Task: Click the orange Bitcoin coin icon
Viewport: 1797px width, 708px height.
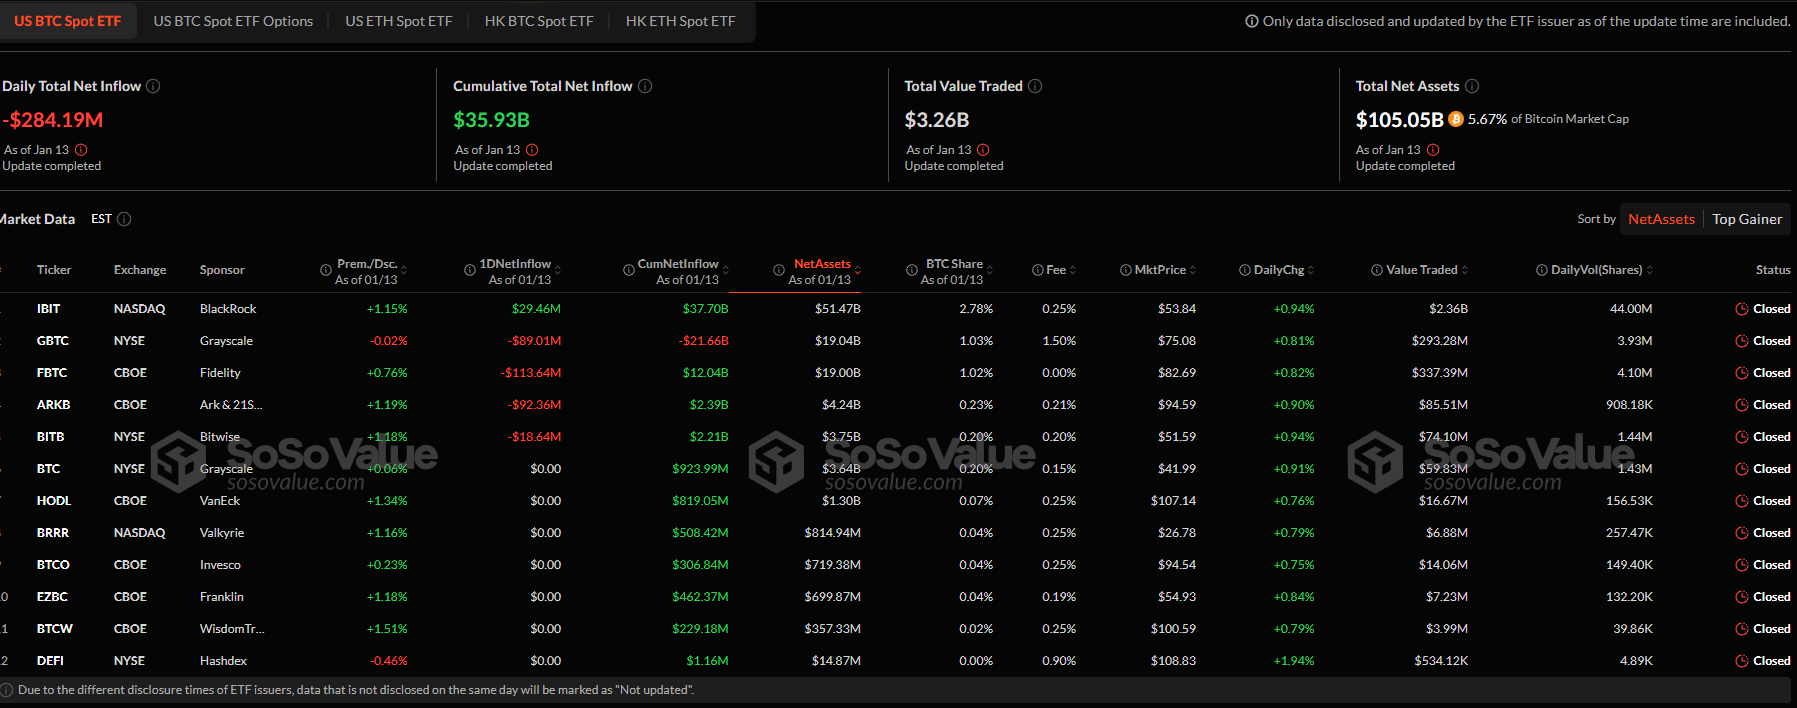Action: [1456, 119]
